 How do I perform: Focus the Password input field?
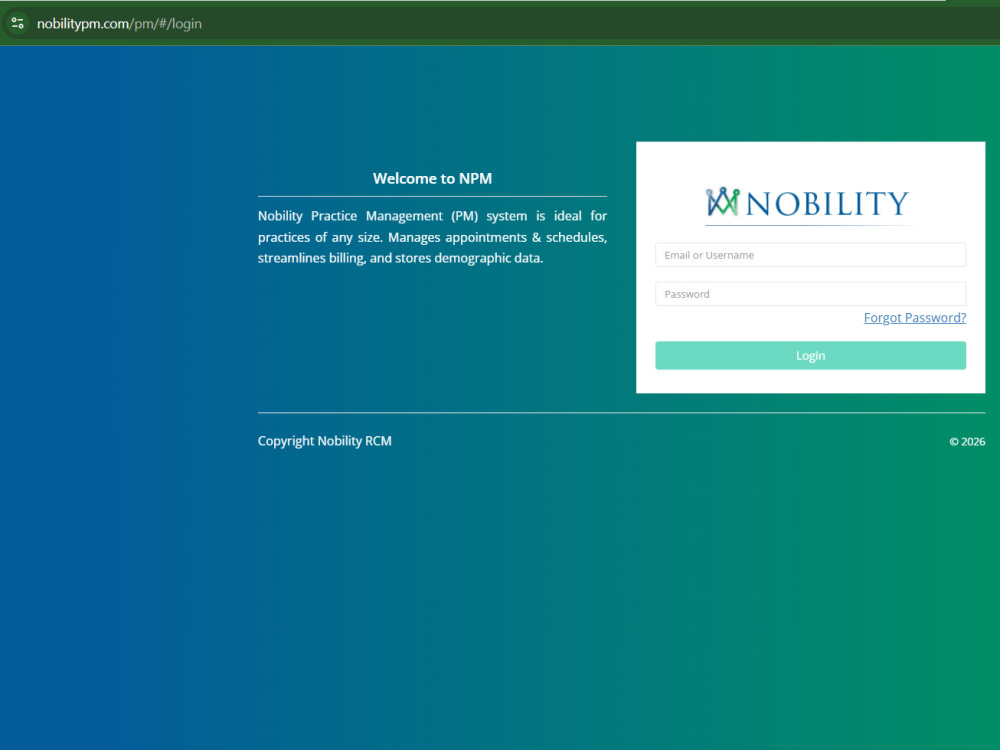(x=811, y=294)
